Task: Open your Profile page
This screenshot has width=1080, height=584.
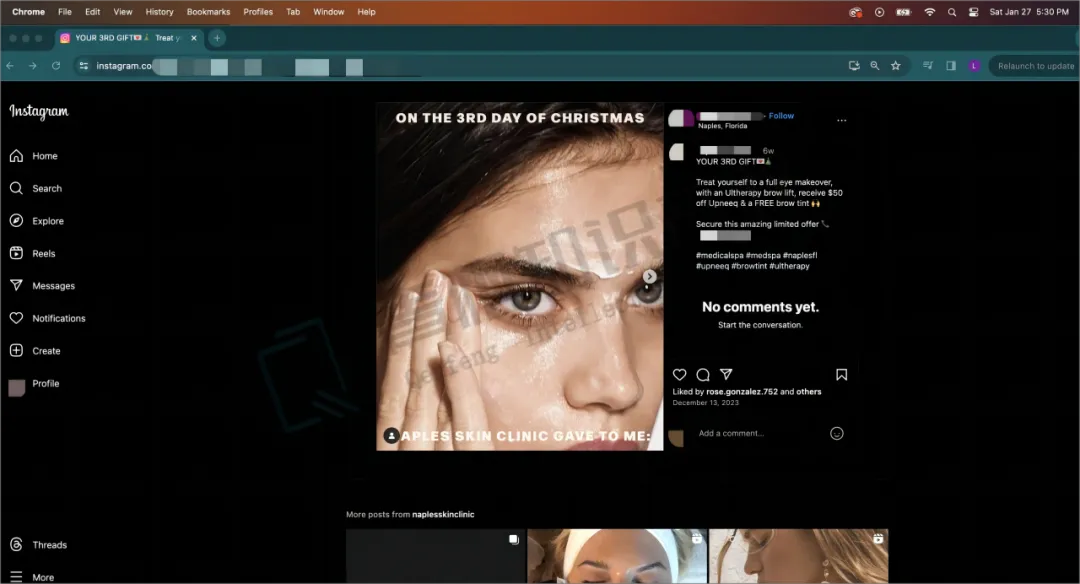Action: click(34, 384)
